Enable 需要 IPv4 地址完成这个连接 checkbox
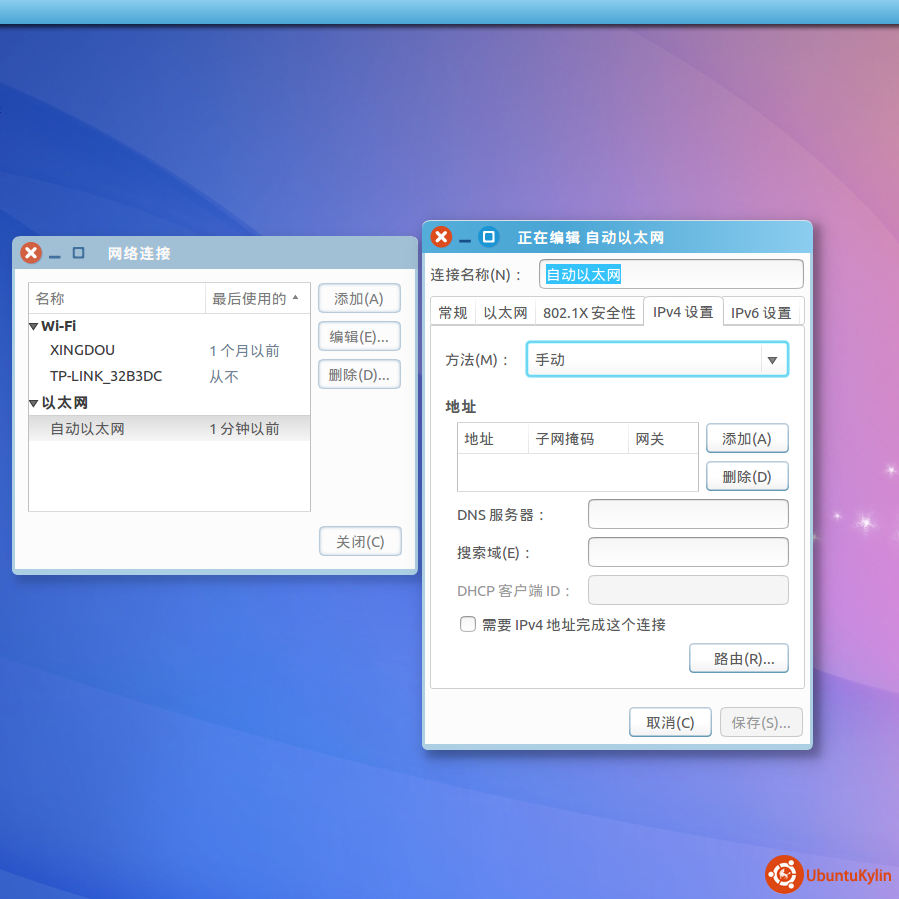 (467, 624)
